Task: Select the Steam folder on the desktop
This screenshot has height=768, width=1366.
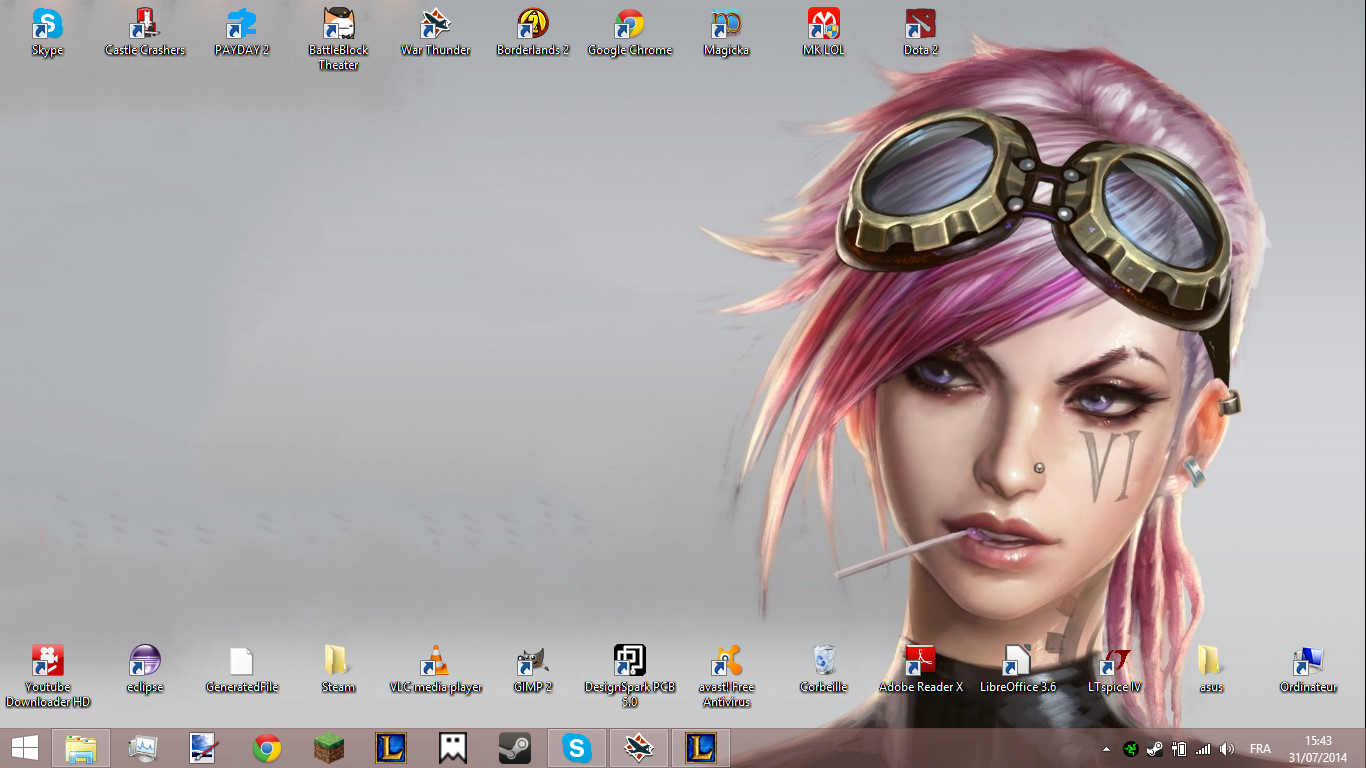Action: 338,669
